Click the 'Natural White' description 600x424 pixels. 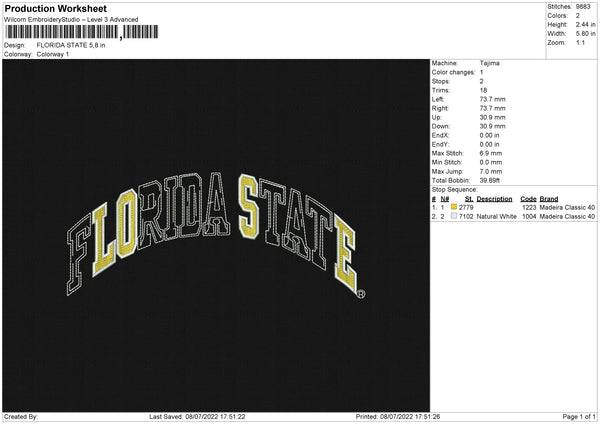497,217
